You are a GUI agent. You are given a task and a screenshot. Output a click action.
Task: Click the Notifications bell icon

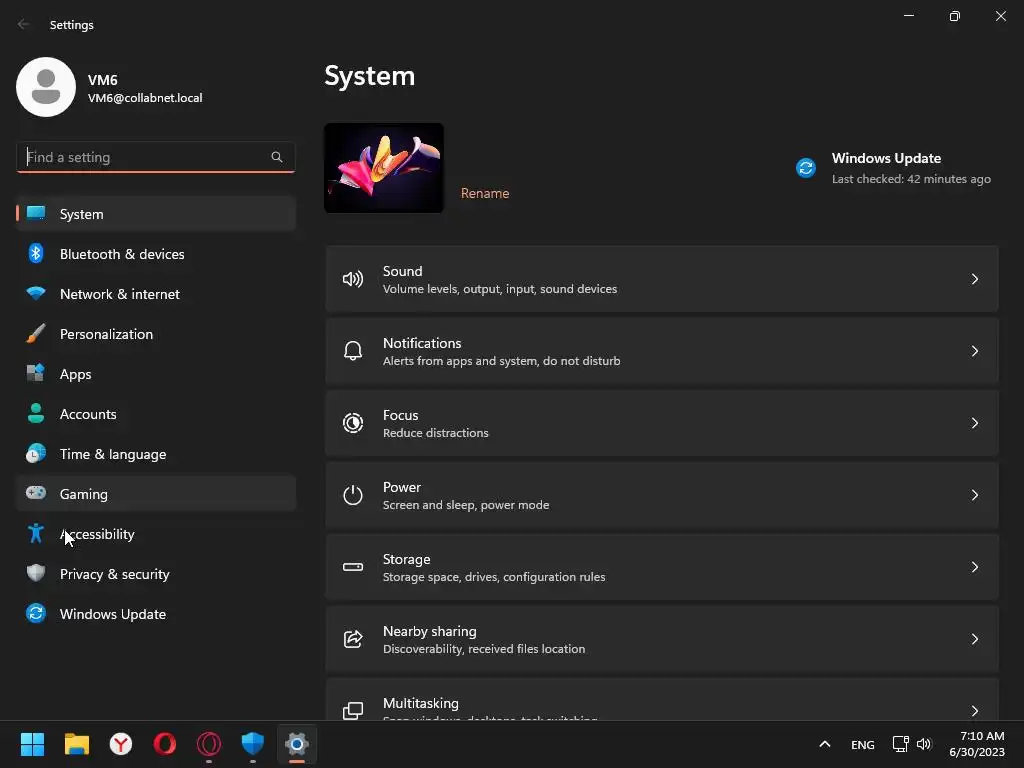pos(353,351)
